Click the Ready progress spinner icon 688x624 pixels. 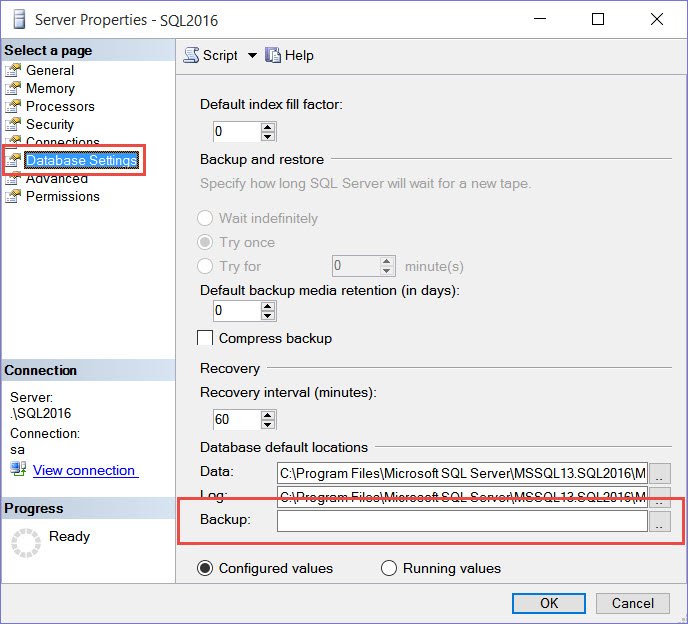tap(26, 543)
